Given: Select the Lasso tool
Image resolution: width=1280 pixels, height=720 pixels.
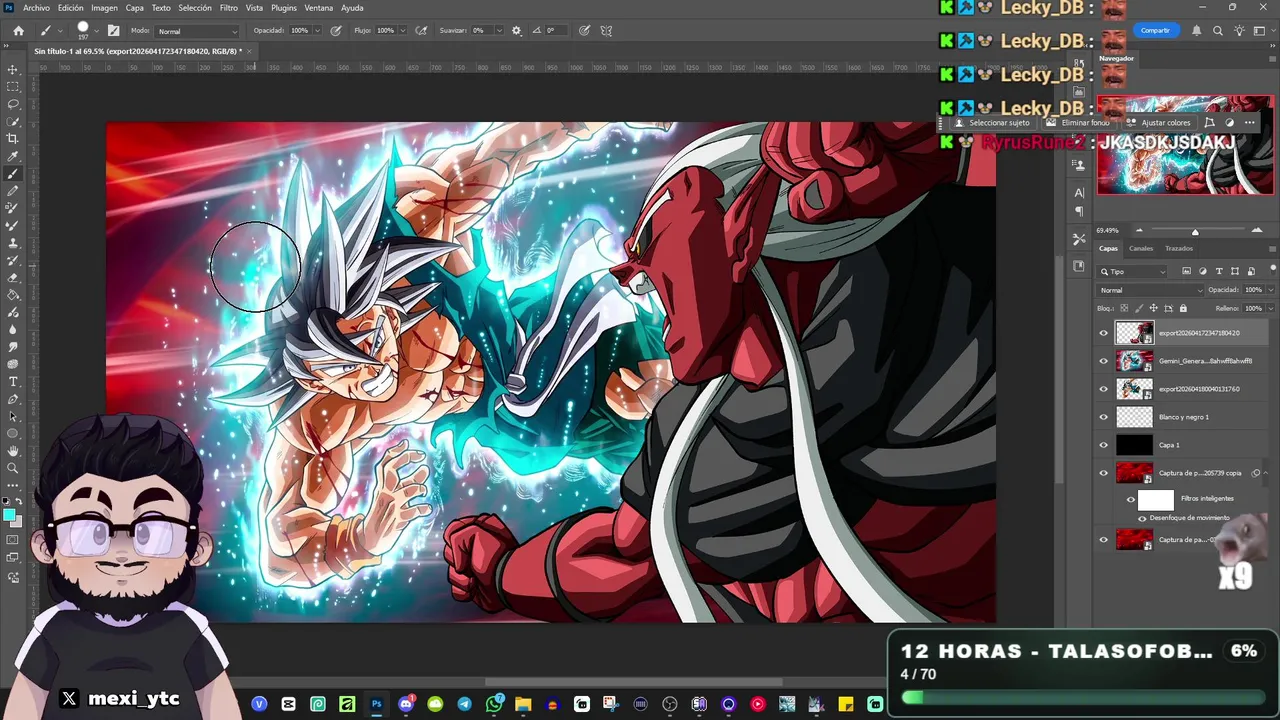Looking at the screenshot, I should tap(13, 104).
